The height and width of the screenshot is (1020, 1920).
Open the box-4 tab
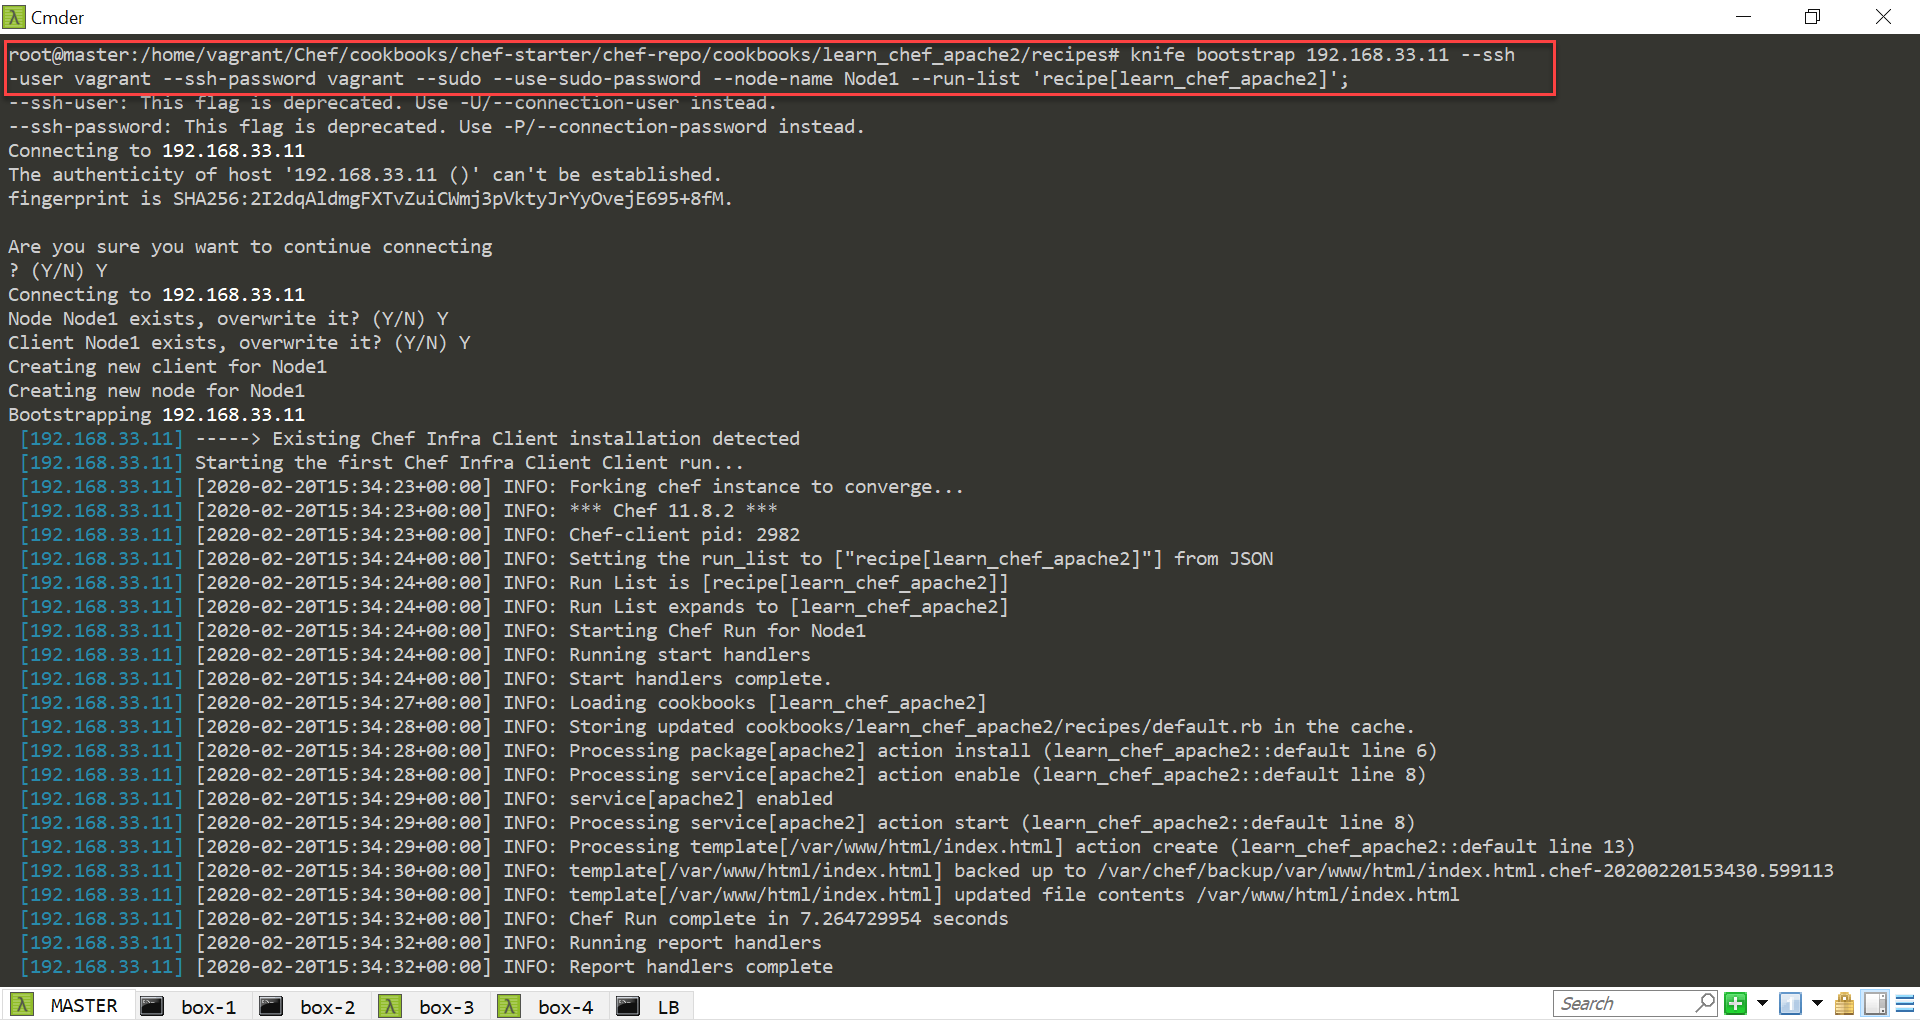[565, 1007]
